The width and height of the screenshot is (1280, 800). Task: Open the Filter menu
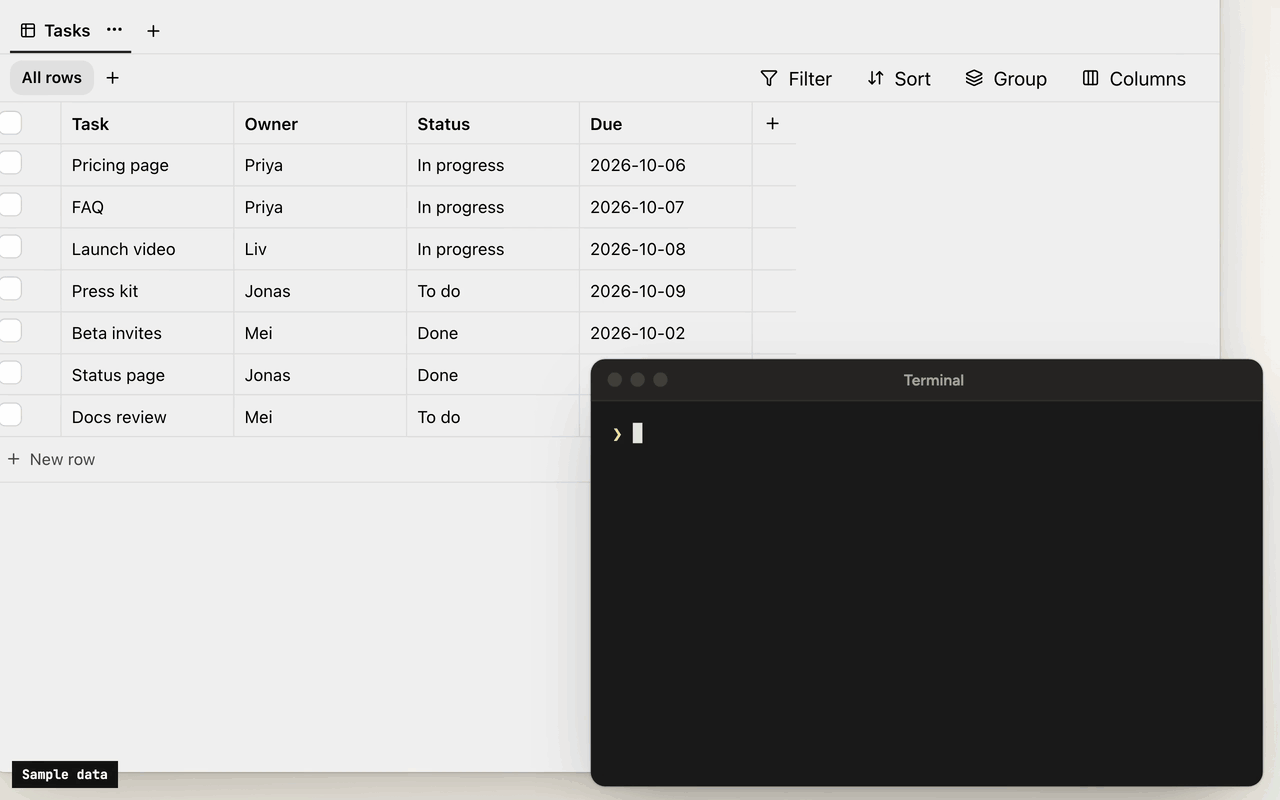(796, 78)
